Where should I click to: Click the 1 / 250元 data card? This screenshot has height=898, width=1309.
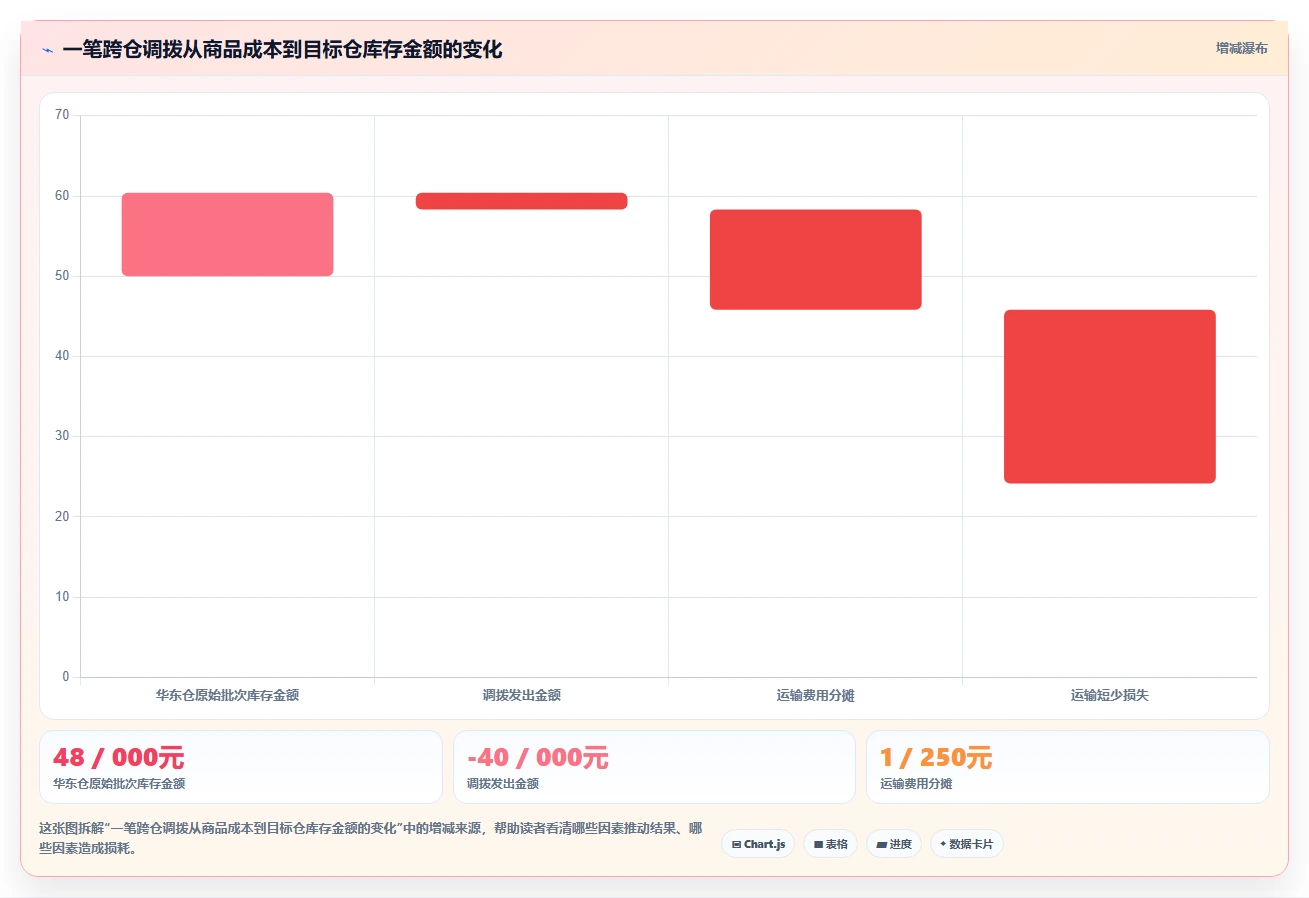click(1067, 767)
